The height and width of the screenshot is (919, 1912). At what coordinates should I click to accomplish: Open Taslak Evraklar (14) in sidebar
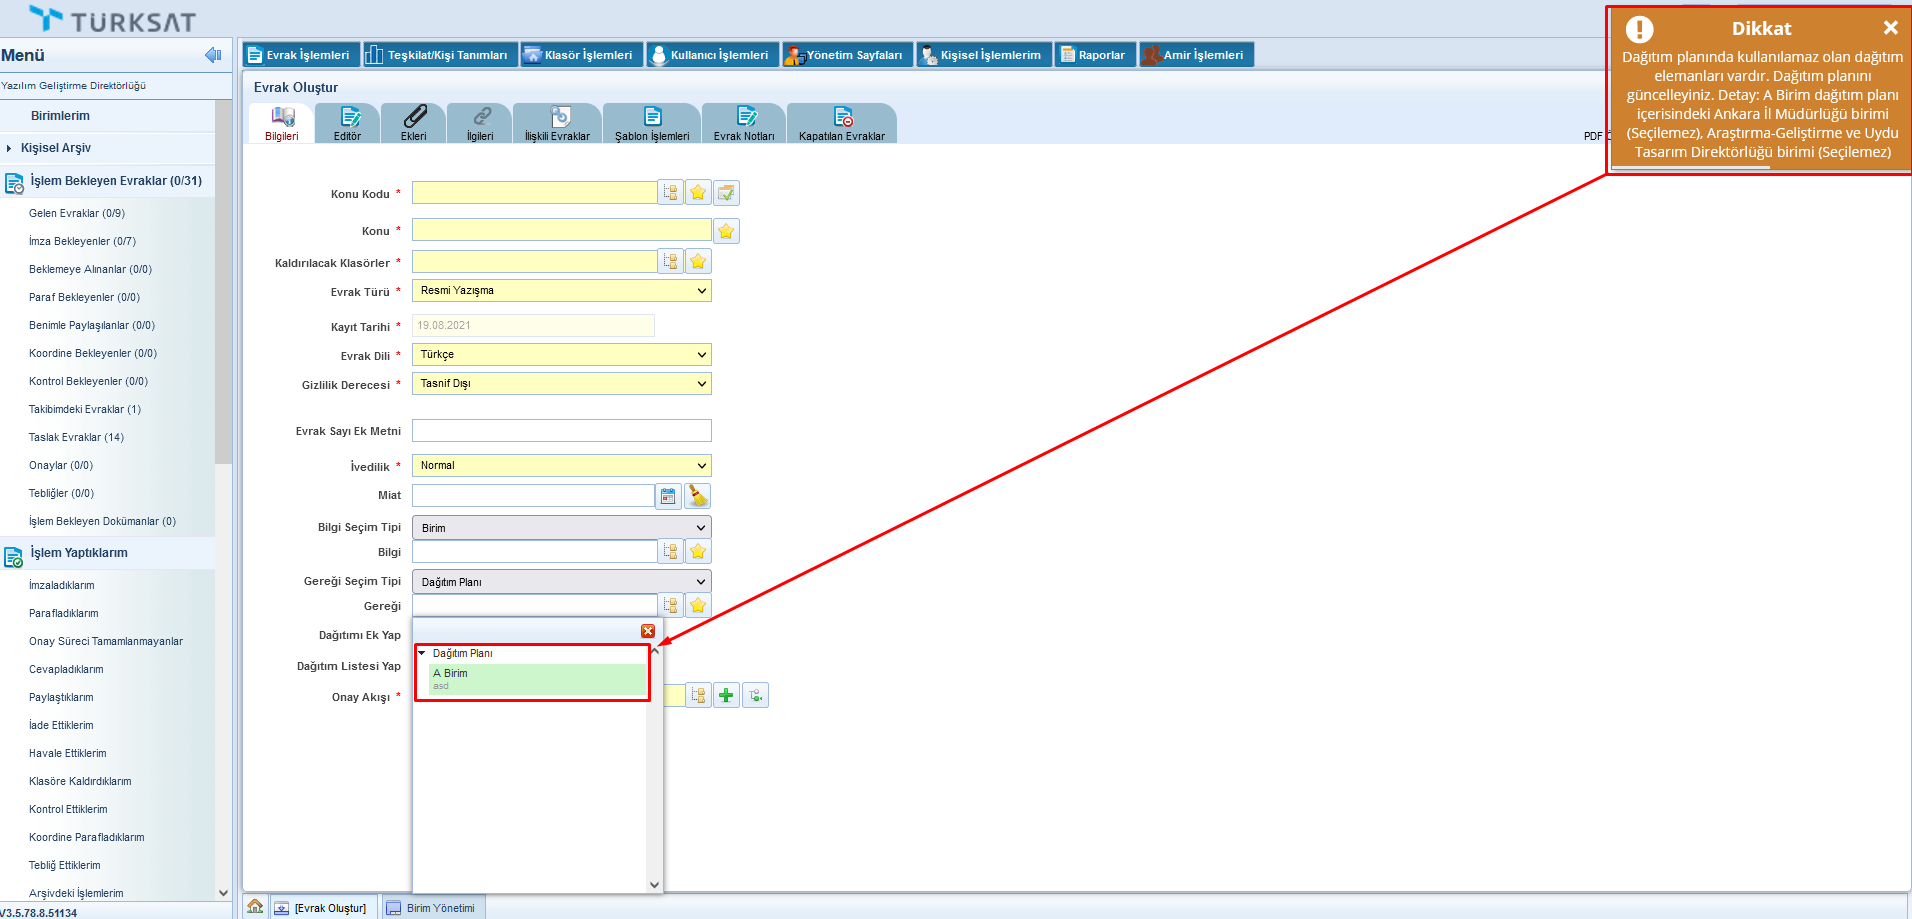pos(76,437)
